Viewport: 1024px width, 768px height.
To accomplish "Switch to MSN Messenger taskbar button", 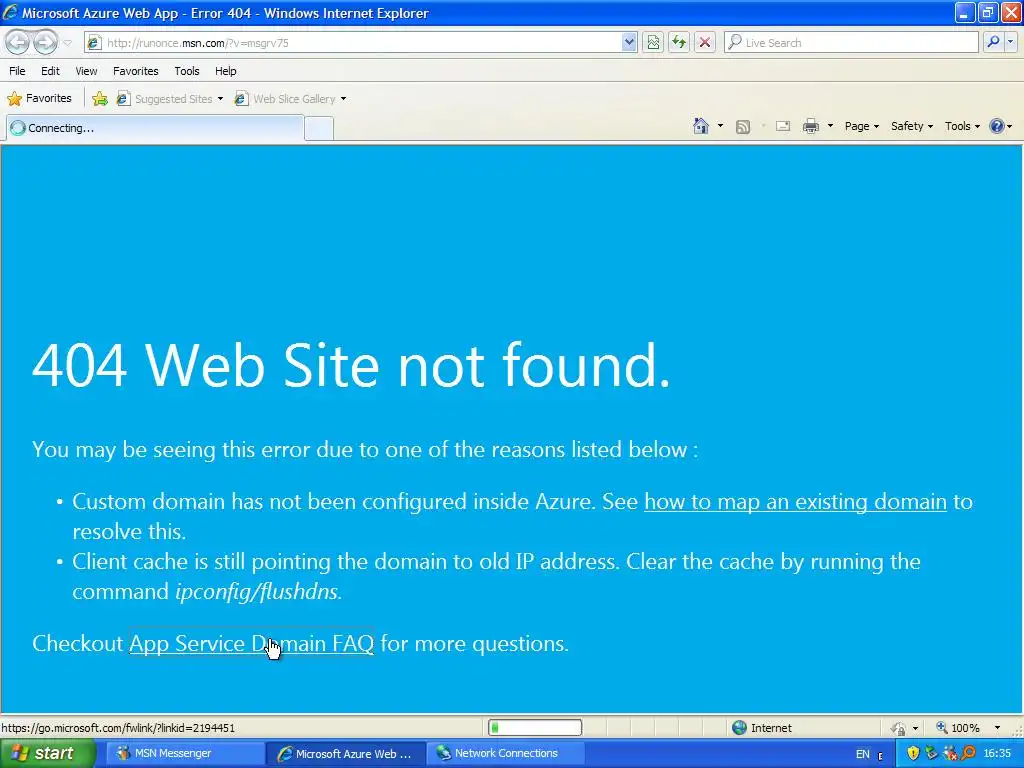I will [x=184, y=754].
